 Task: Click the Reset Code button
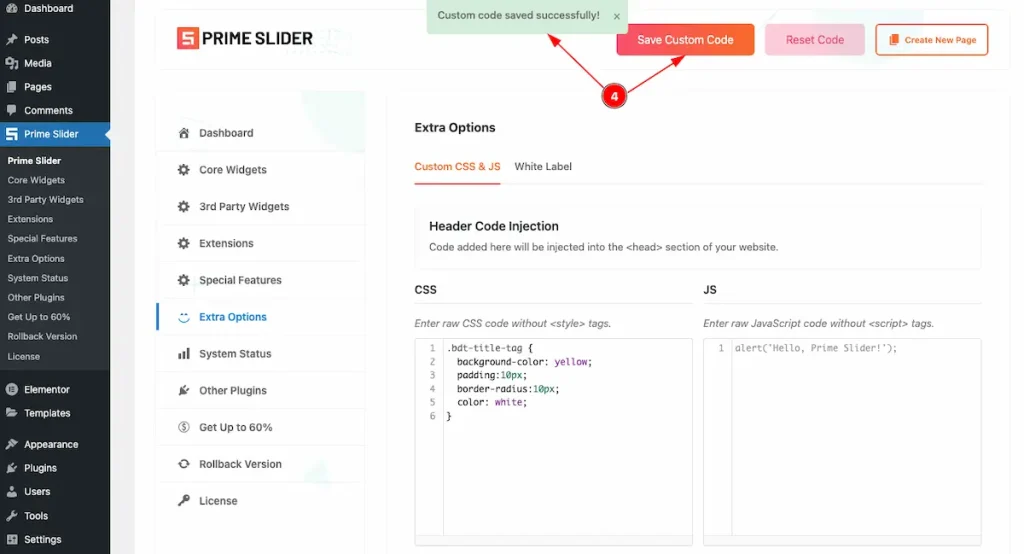pos(815,40)
